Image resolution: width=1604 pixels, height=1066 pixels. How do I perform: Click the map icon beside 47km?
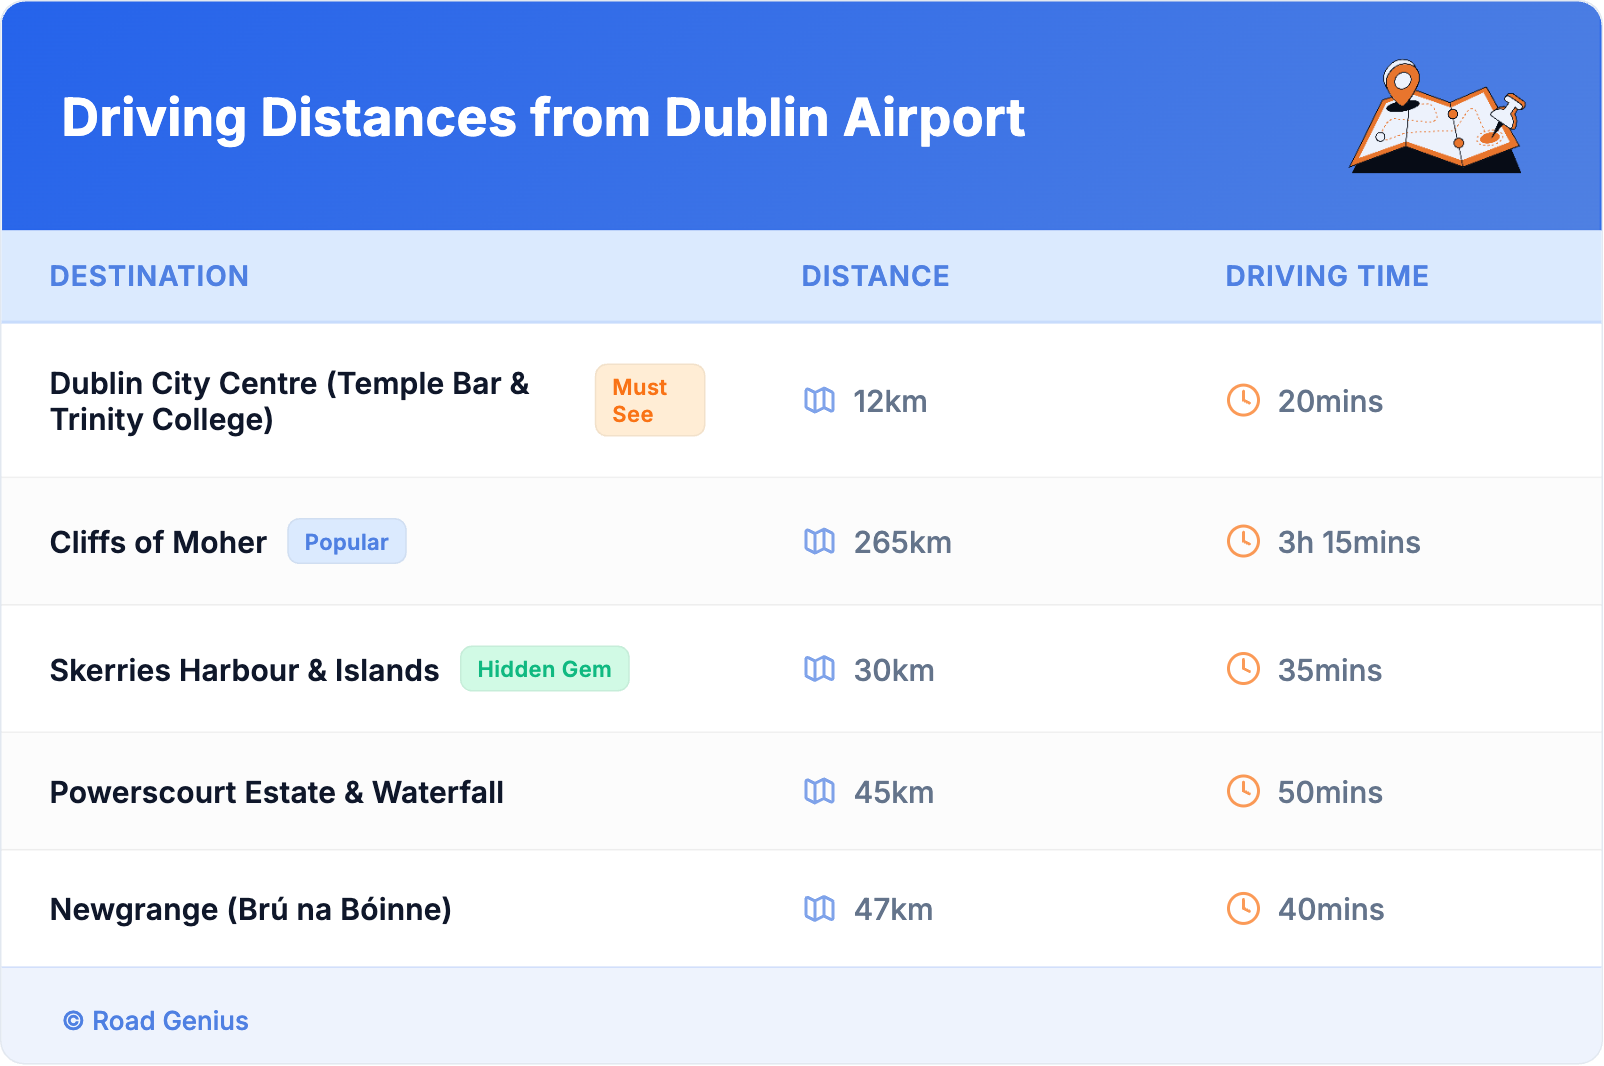click(x=819, y=909)
